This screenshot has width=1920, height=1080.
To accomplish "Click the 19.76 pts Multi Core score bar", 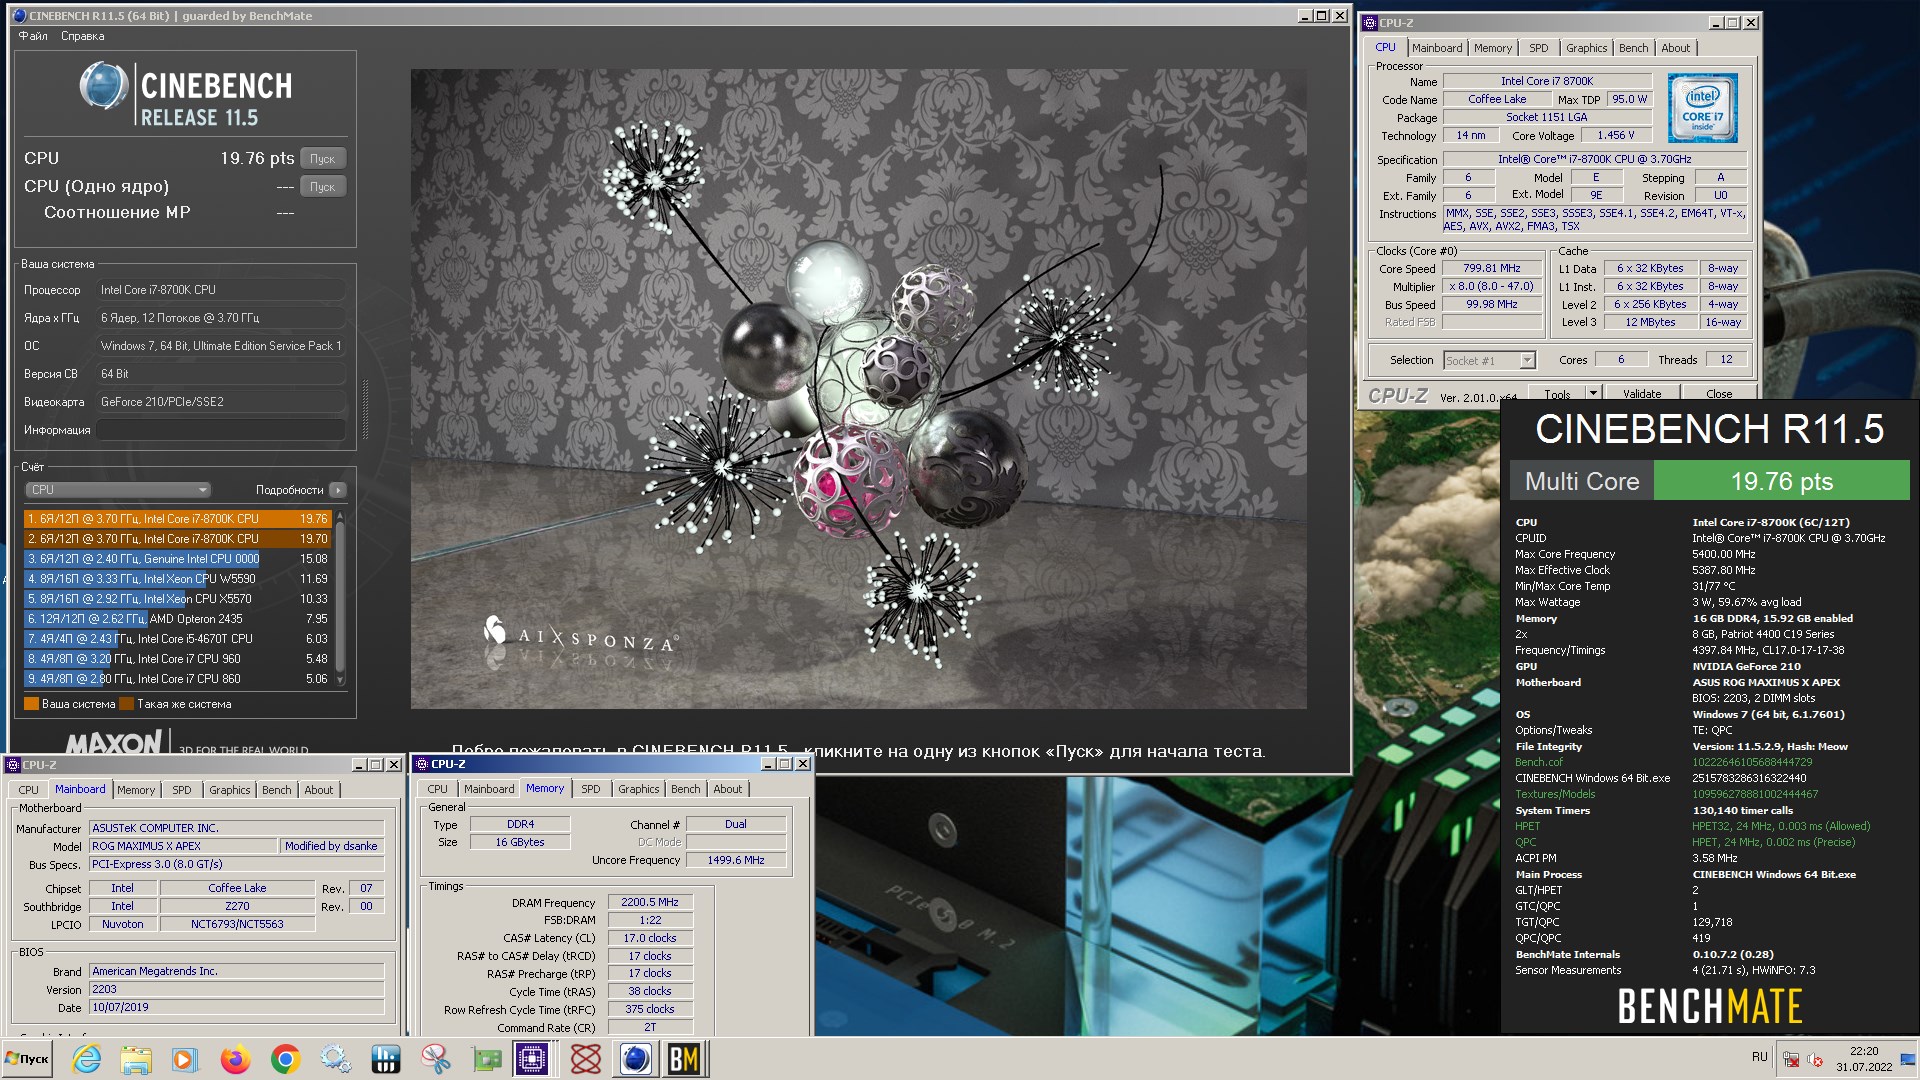I will 1781,481.
